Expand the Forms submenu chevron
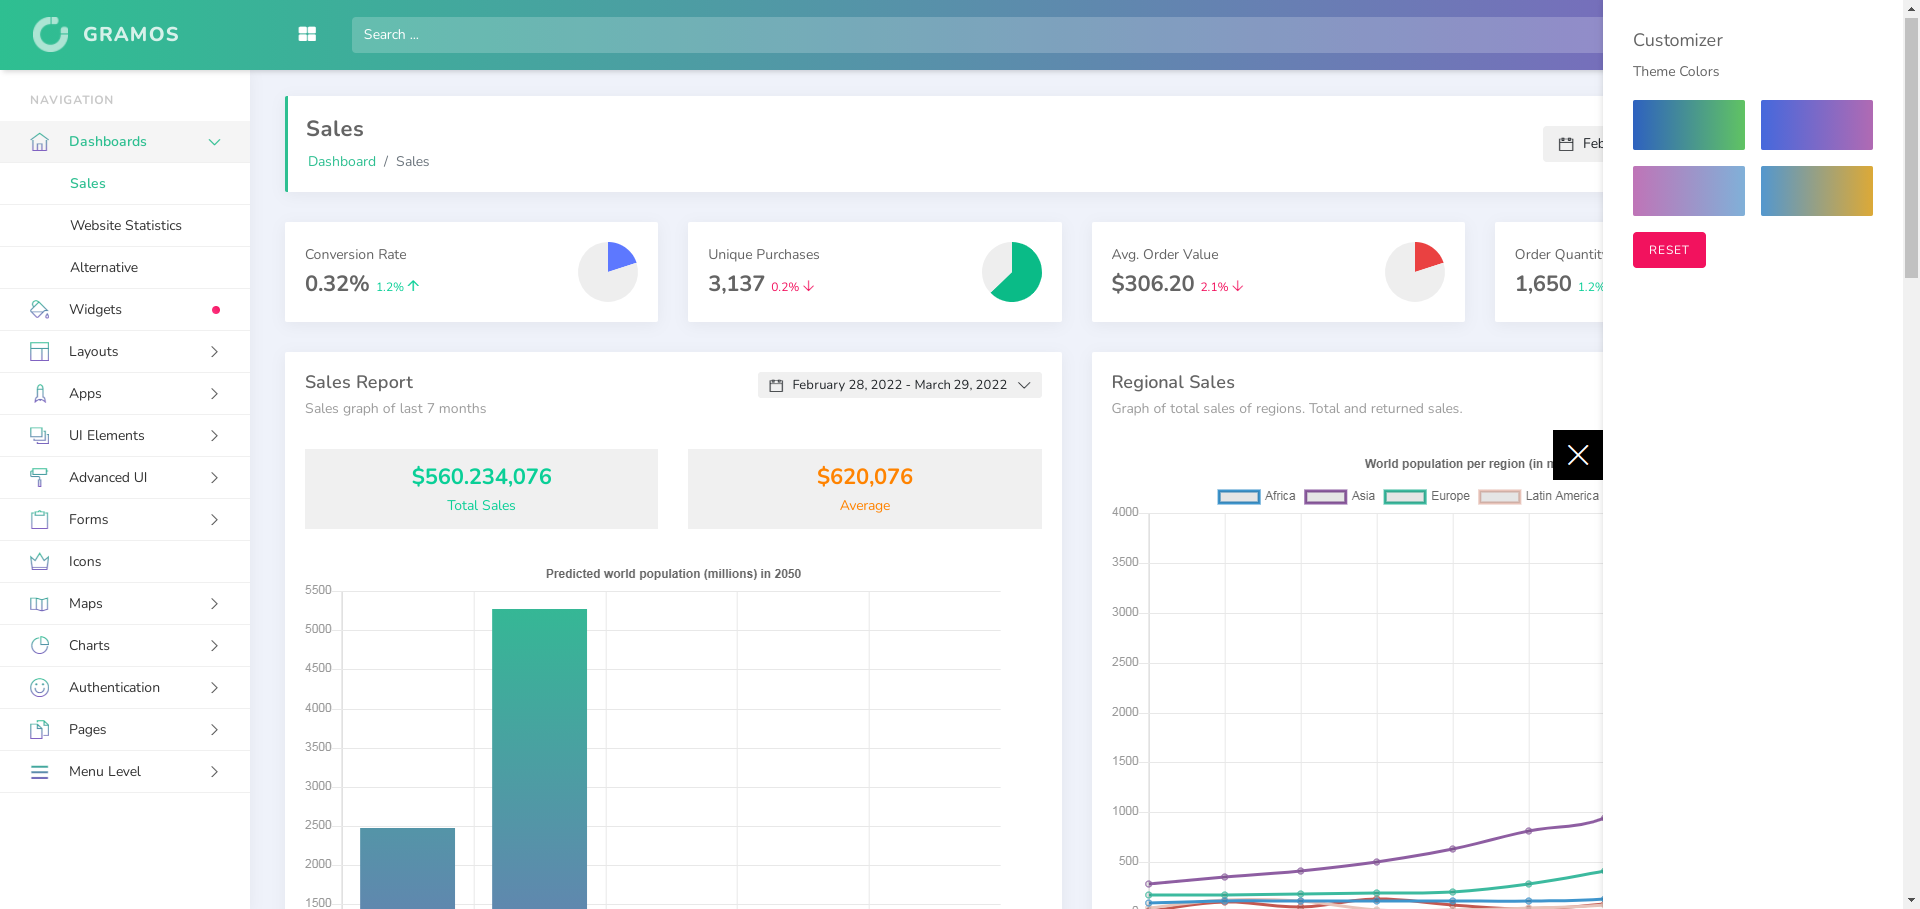Image resolution: width=1920 pixels, height=909 pixels. point(214,520)
